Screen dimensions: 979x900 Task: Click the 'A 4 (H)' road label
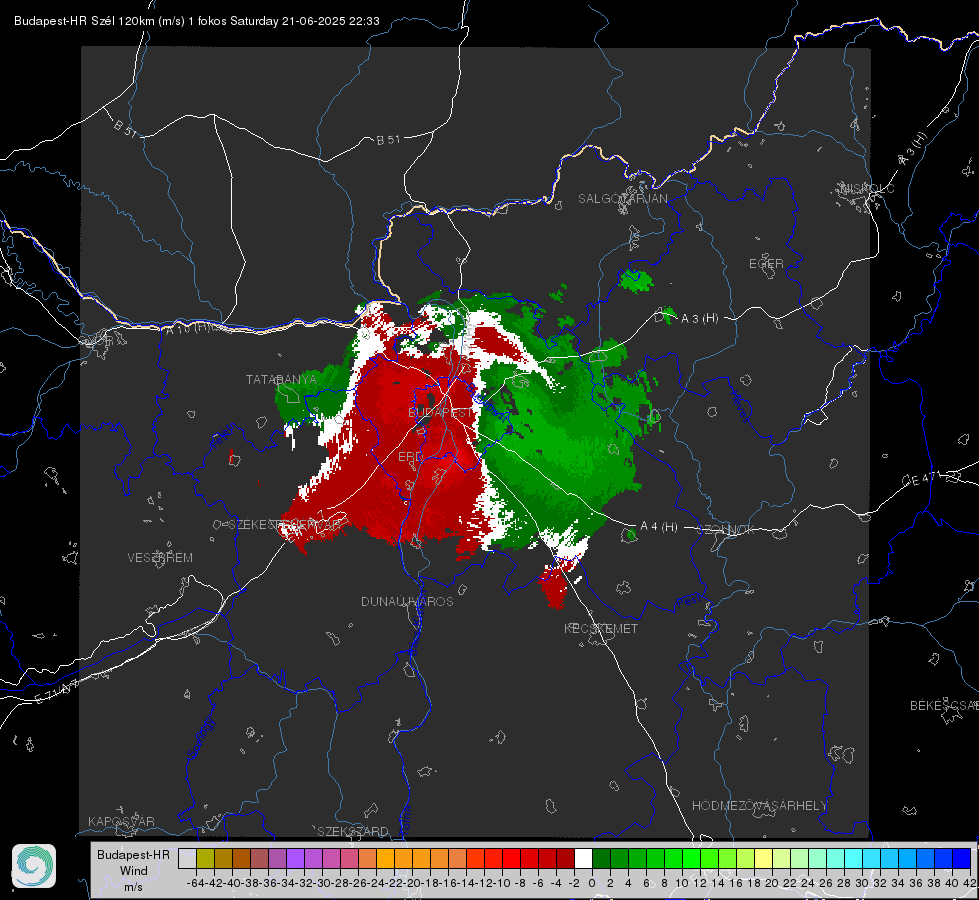[659, 527]
